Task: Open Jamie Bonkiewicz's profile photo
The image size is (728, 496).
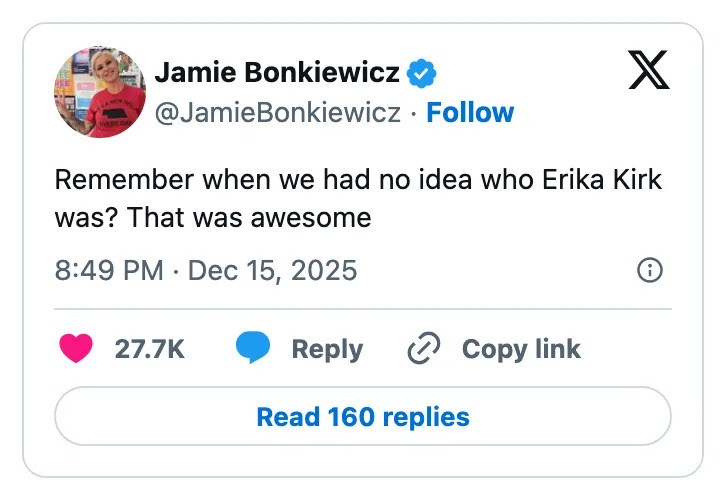Action: coord(99,91)
